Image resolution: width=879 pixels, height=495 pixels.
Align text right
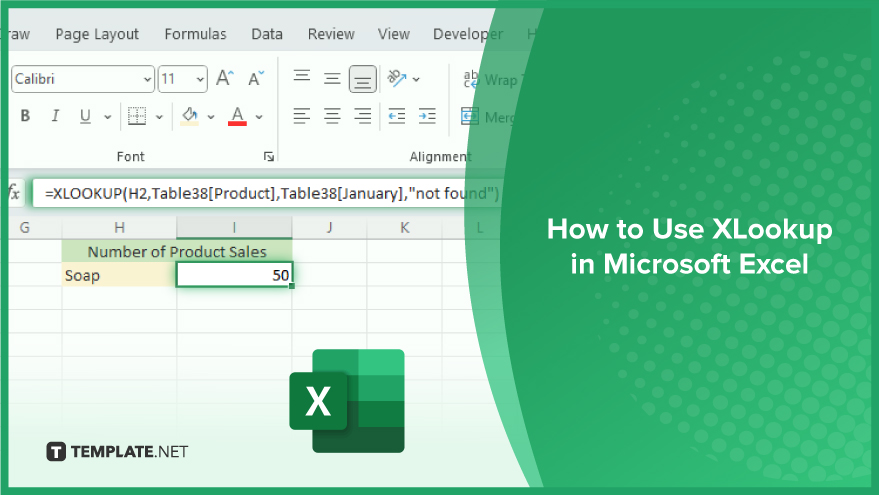tap(363, 116)
